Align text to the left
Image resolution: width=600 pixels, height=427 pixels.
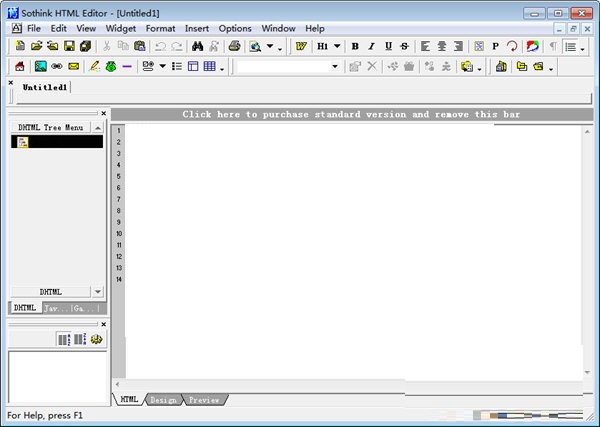(x=425, y=46)
